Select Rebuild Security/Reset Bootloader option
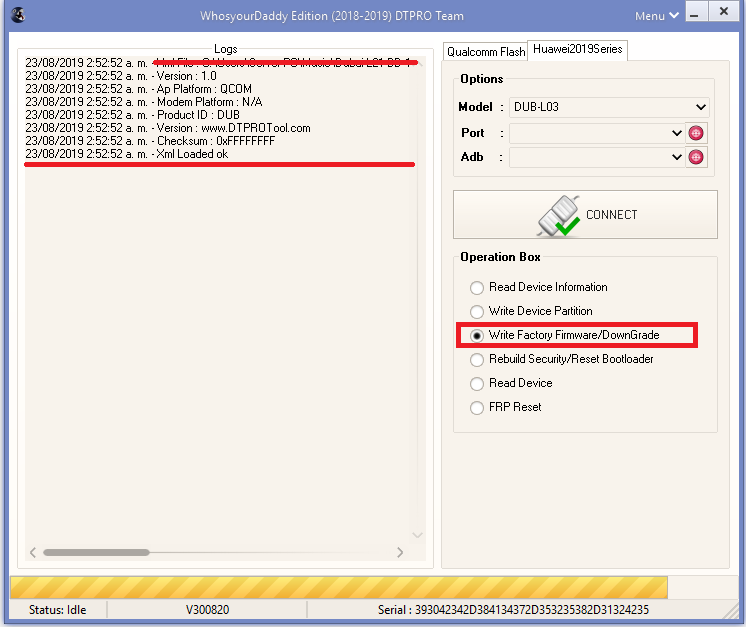746x627 pixels. 561,359
